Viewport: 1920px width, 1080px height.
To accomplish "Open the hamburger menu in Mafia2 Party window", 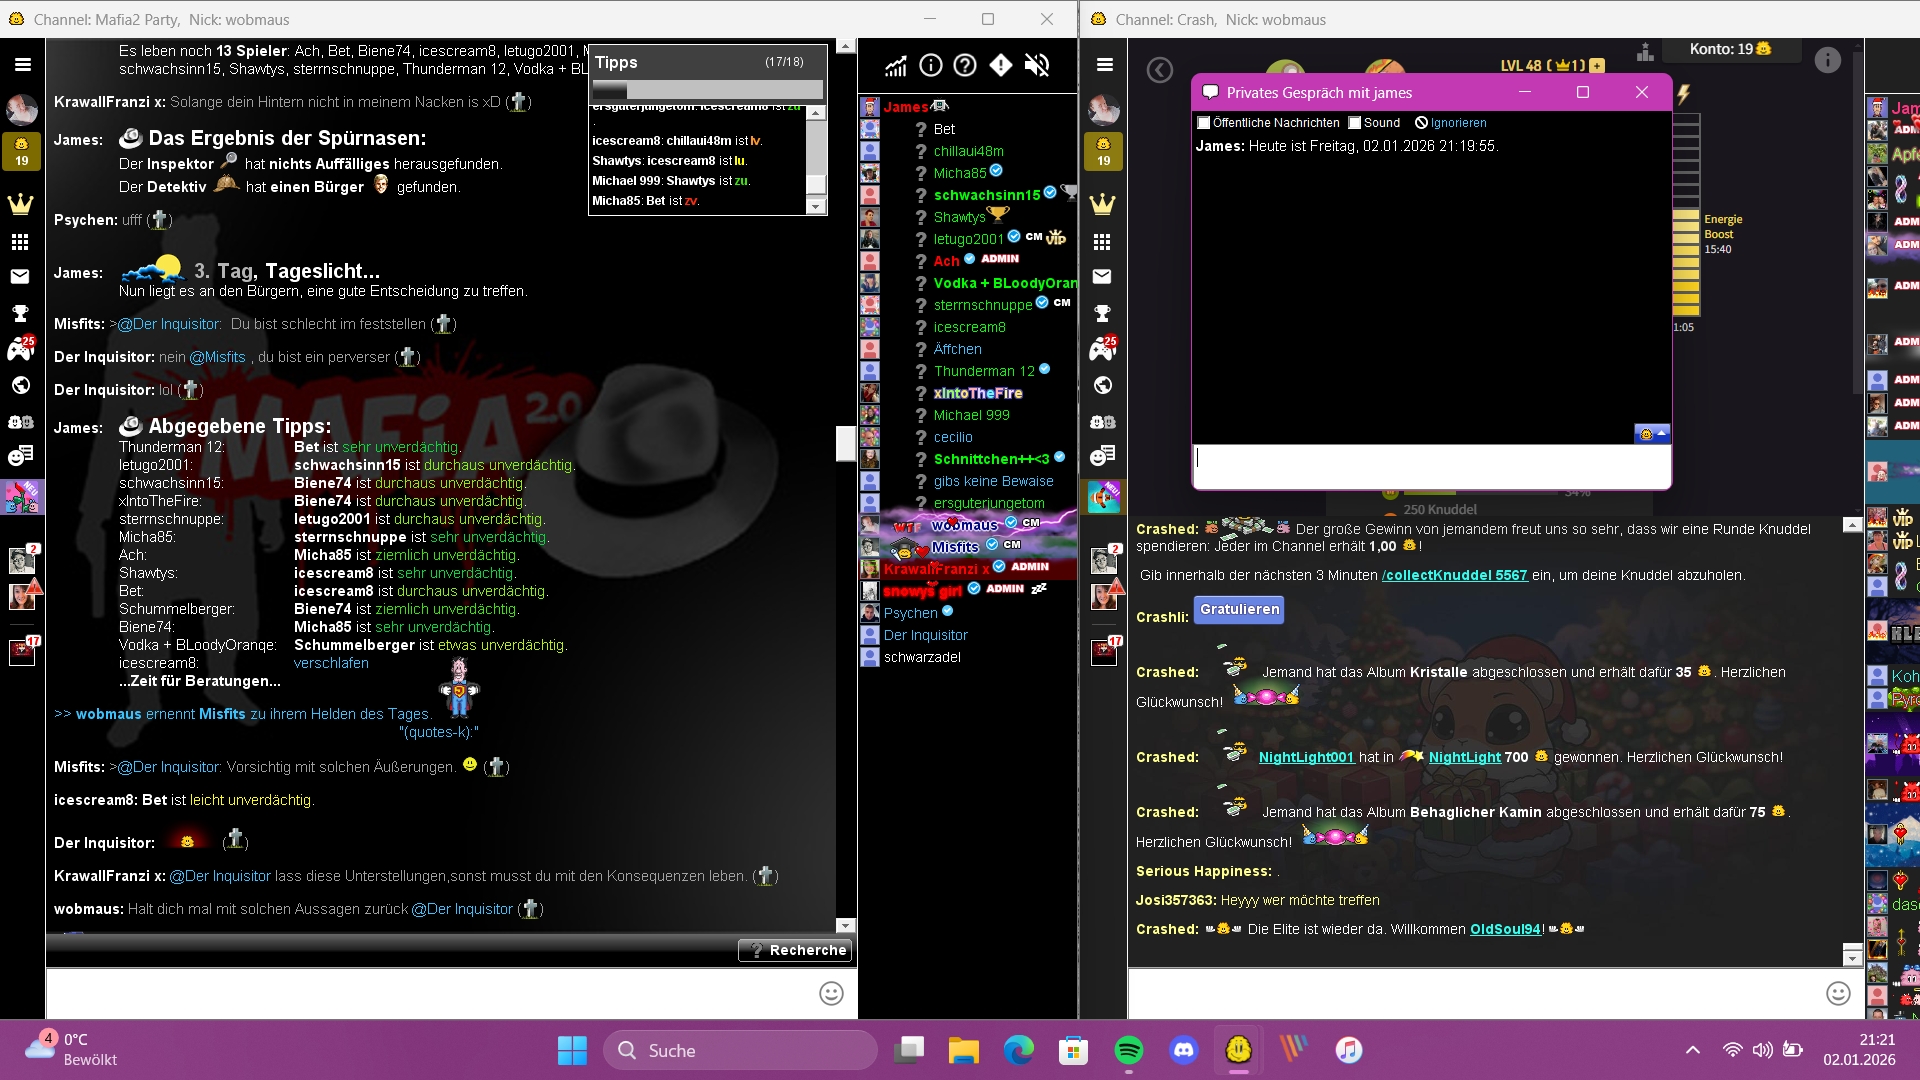I will [x=23, y=65].
